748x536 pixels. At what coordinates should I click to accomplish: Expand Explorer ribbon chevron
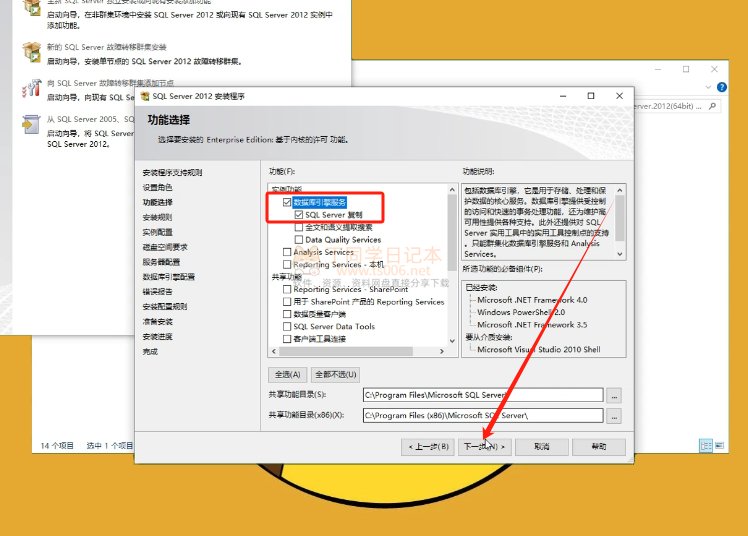pyautogui.click(x=708, y=87)
